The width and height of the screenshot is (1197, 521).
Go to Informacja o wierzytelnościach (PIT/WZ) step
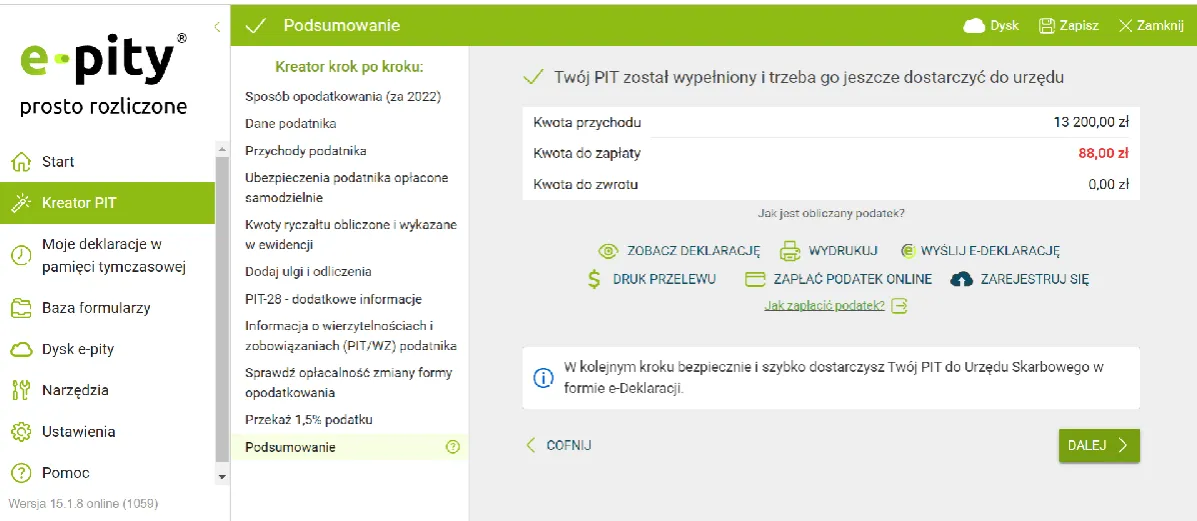(x=351, y=336)
